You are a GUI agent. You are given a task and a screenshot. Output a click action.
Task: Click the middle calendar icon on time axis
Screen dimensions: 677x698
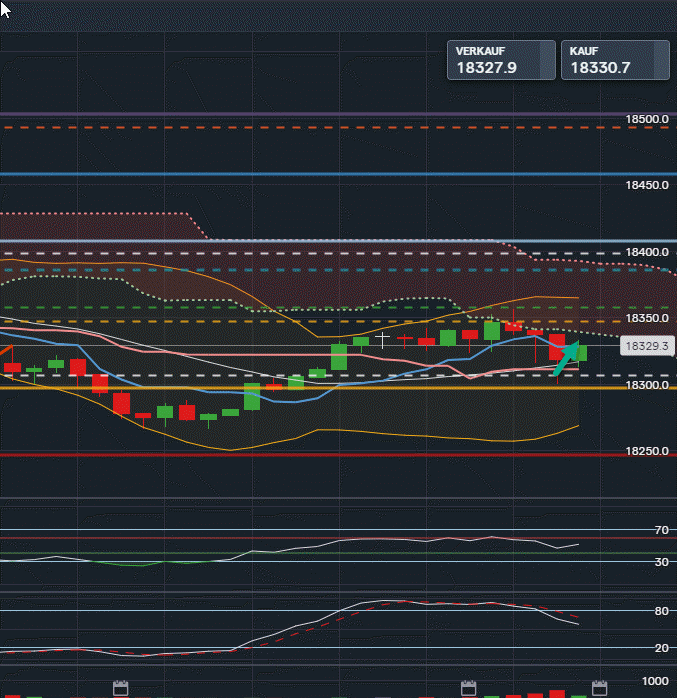click(x=467, y=688)
